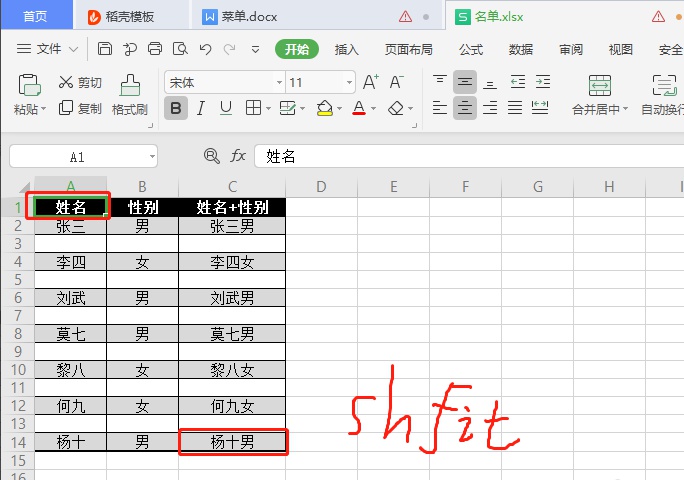
Task: Toggle middle vertical alignment
Action: point(465,82)
